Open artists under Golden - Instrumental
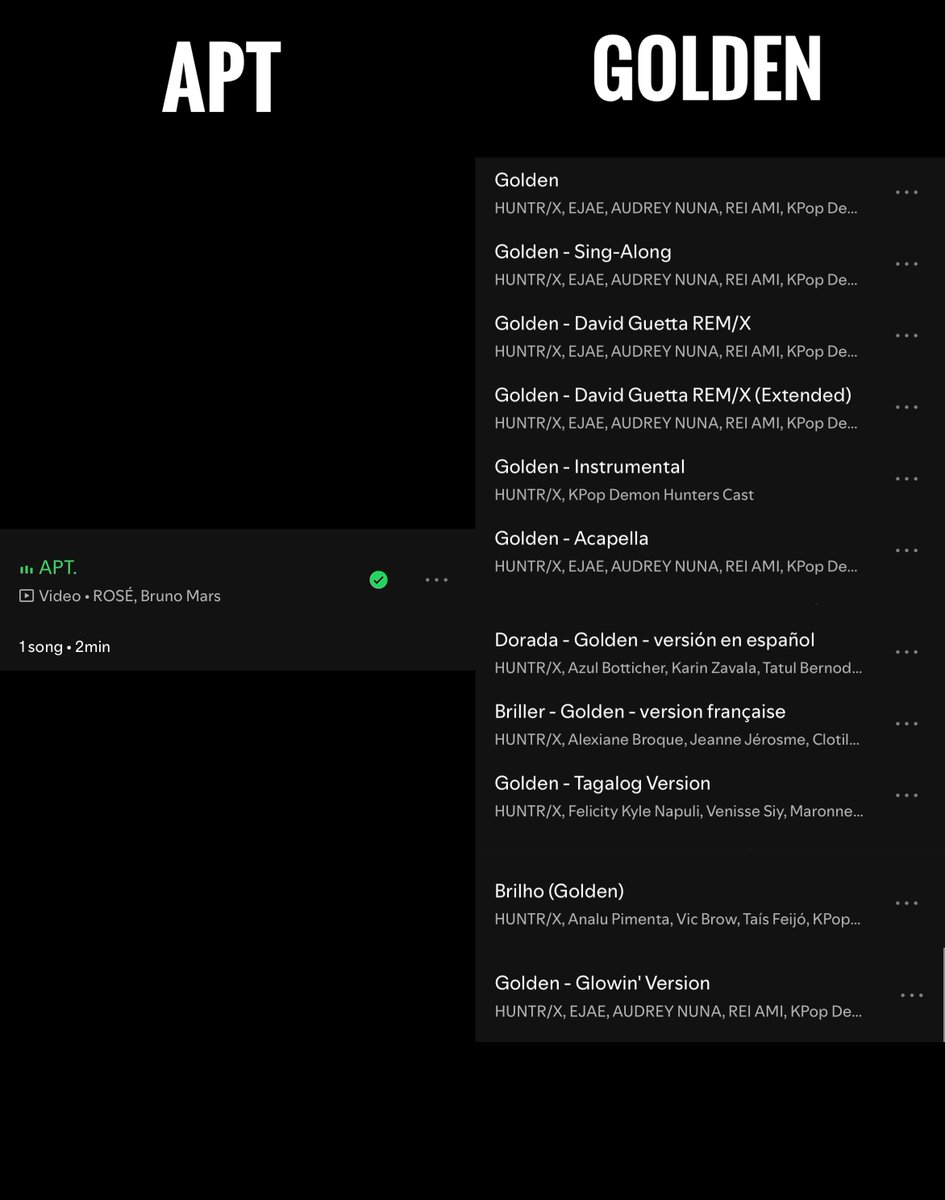 624,495
